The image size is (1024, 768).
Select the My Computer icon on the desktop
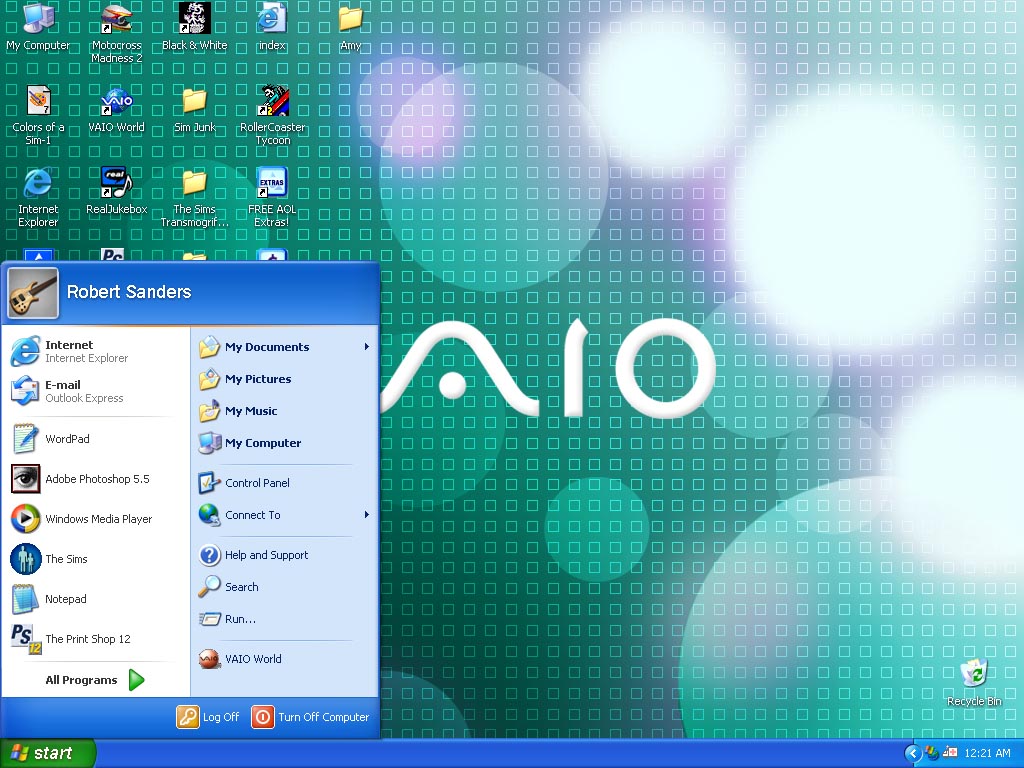tap(38, 27)
